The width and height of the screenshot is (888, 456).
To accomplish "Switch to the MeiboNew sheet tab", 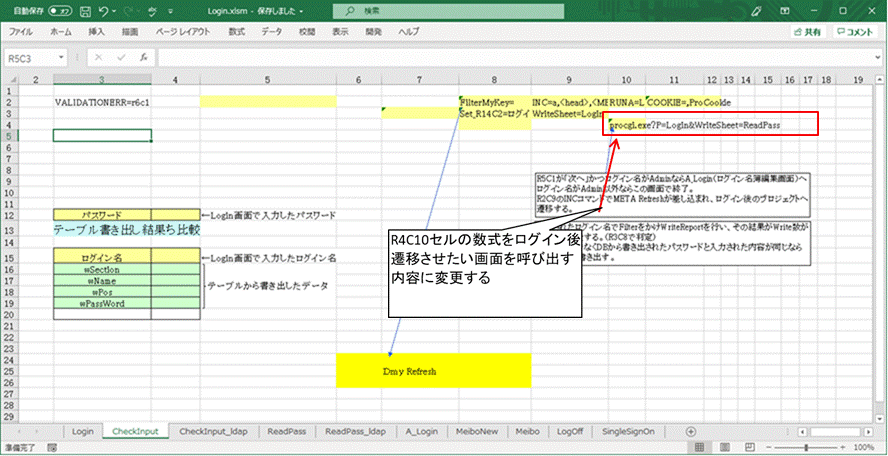I will coord(476,432).
